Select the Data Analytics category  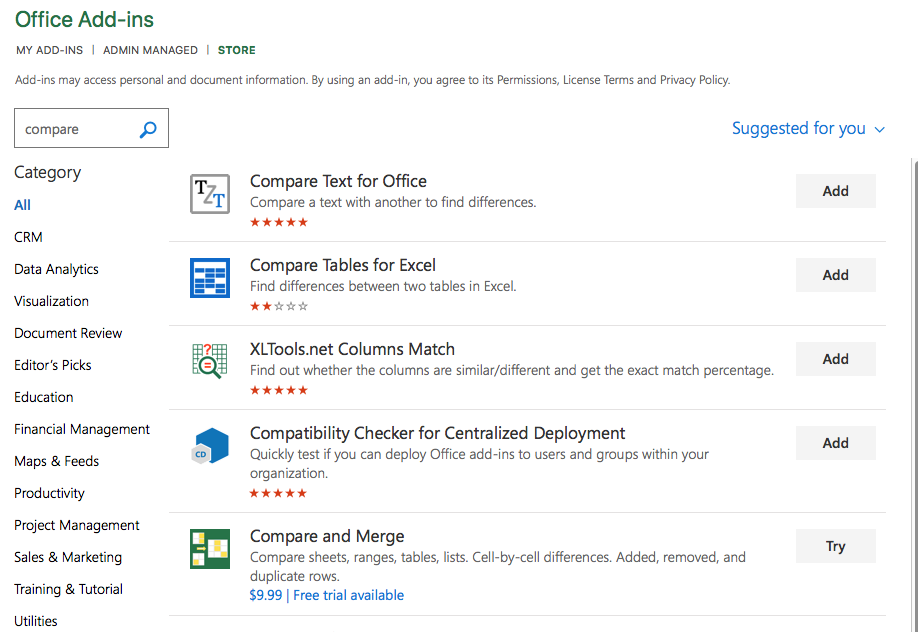tap(56, 269)
